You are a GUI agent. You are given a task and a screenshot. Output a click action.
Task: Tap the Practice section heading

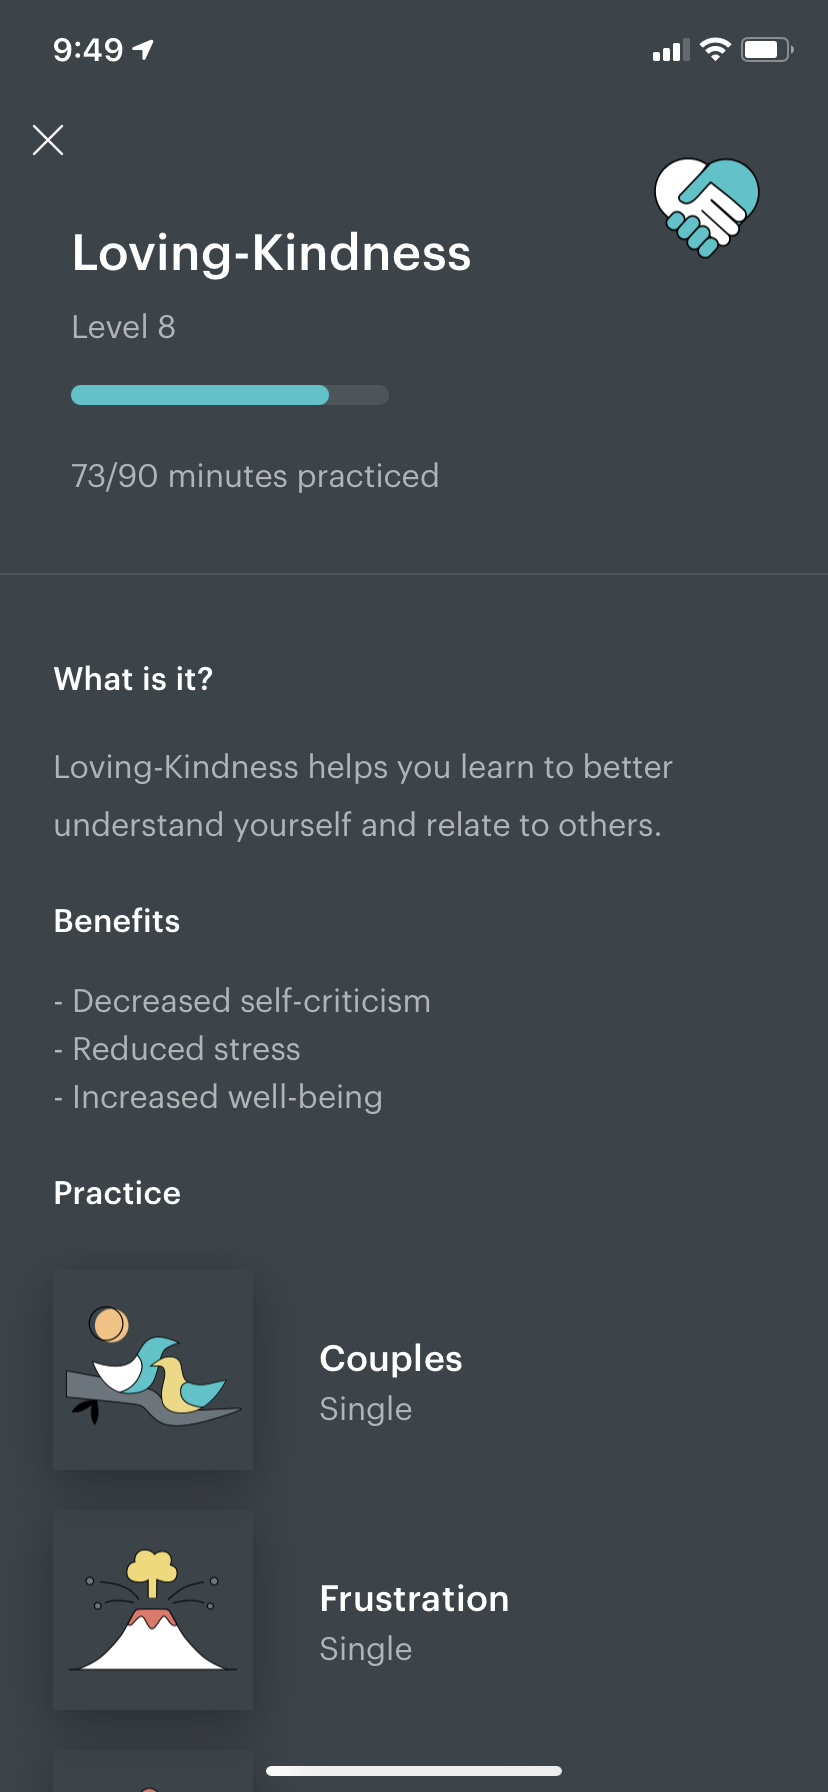(x=117, y=1193)
